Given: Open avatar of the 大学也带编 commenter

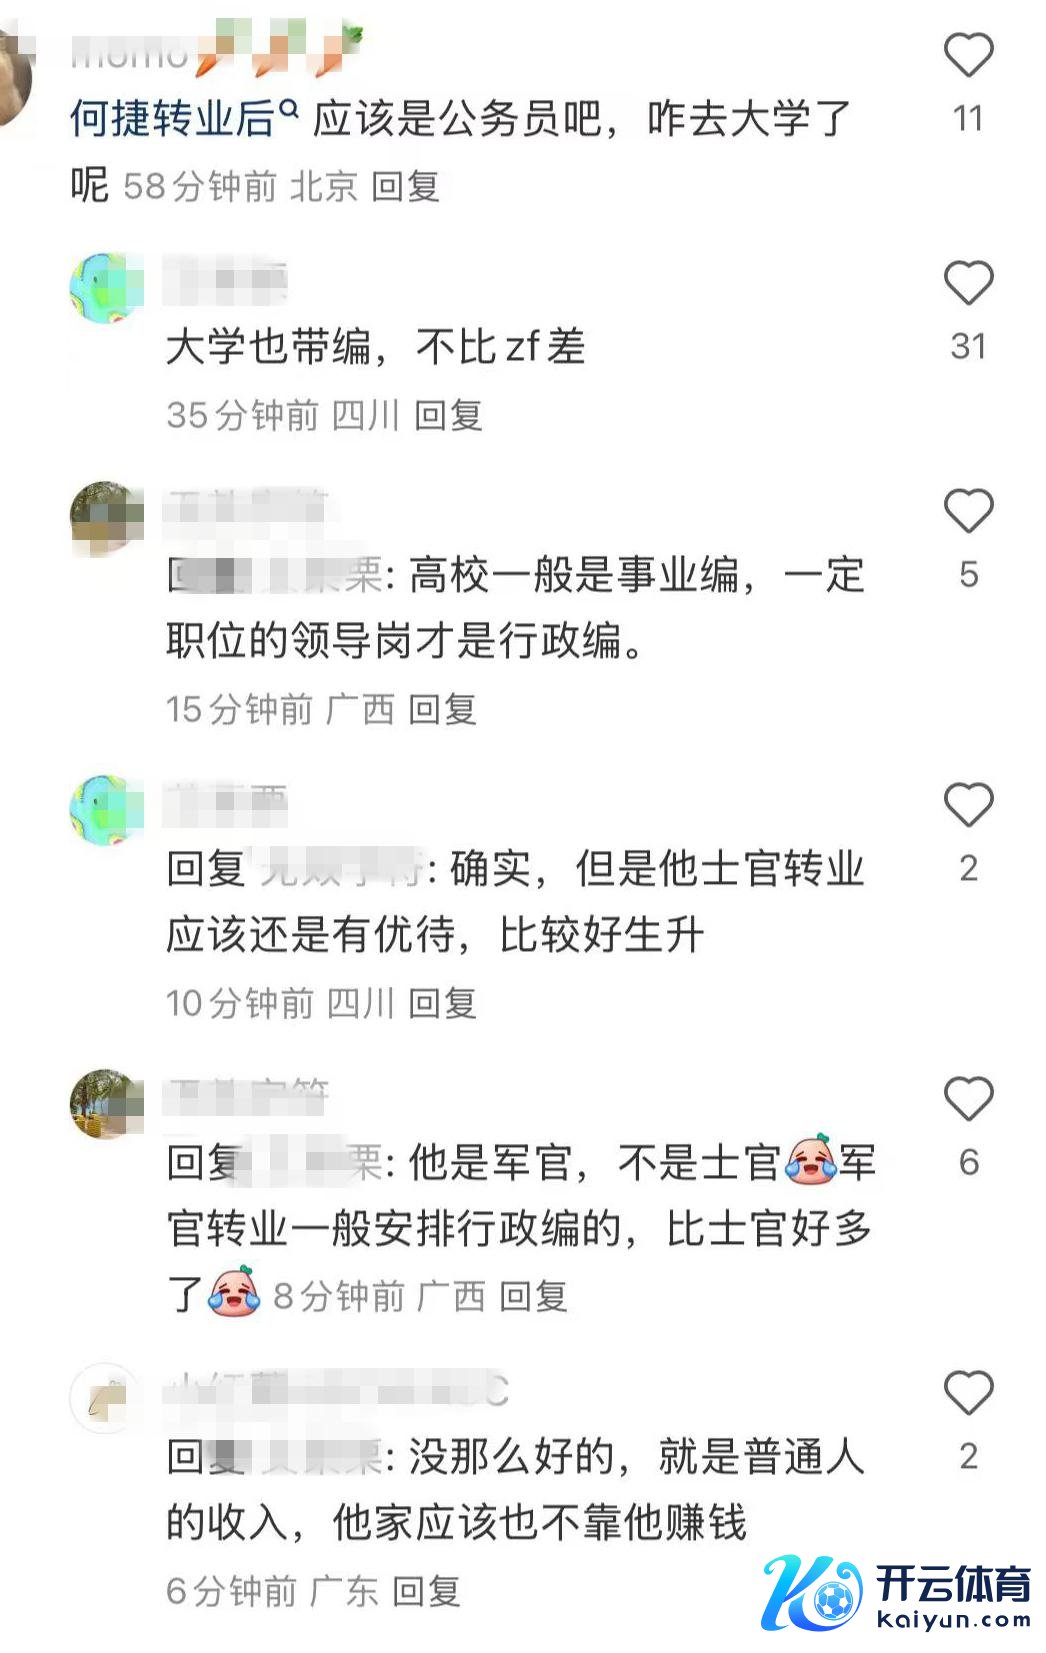Looking at the screenshot, I should point(106,288).
